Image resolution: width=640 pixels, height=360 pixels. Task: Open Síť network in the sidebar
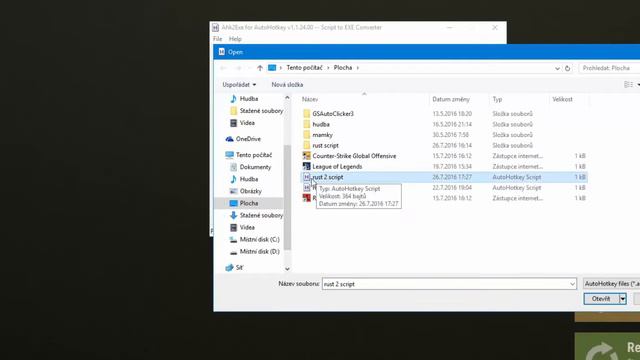tap(239, 268)
